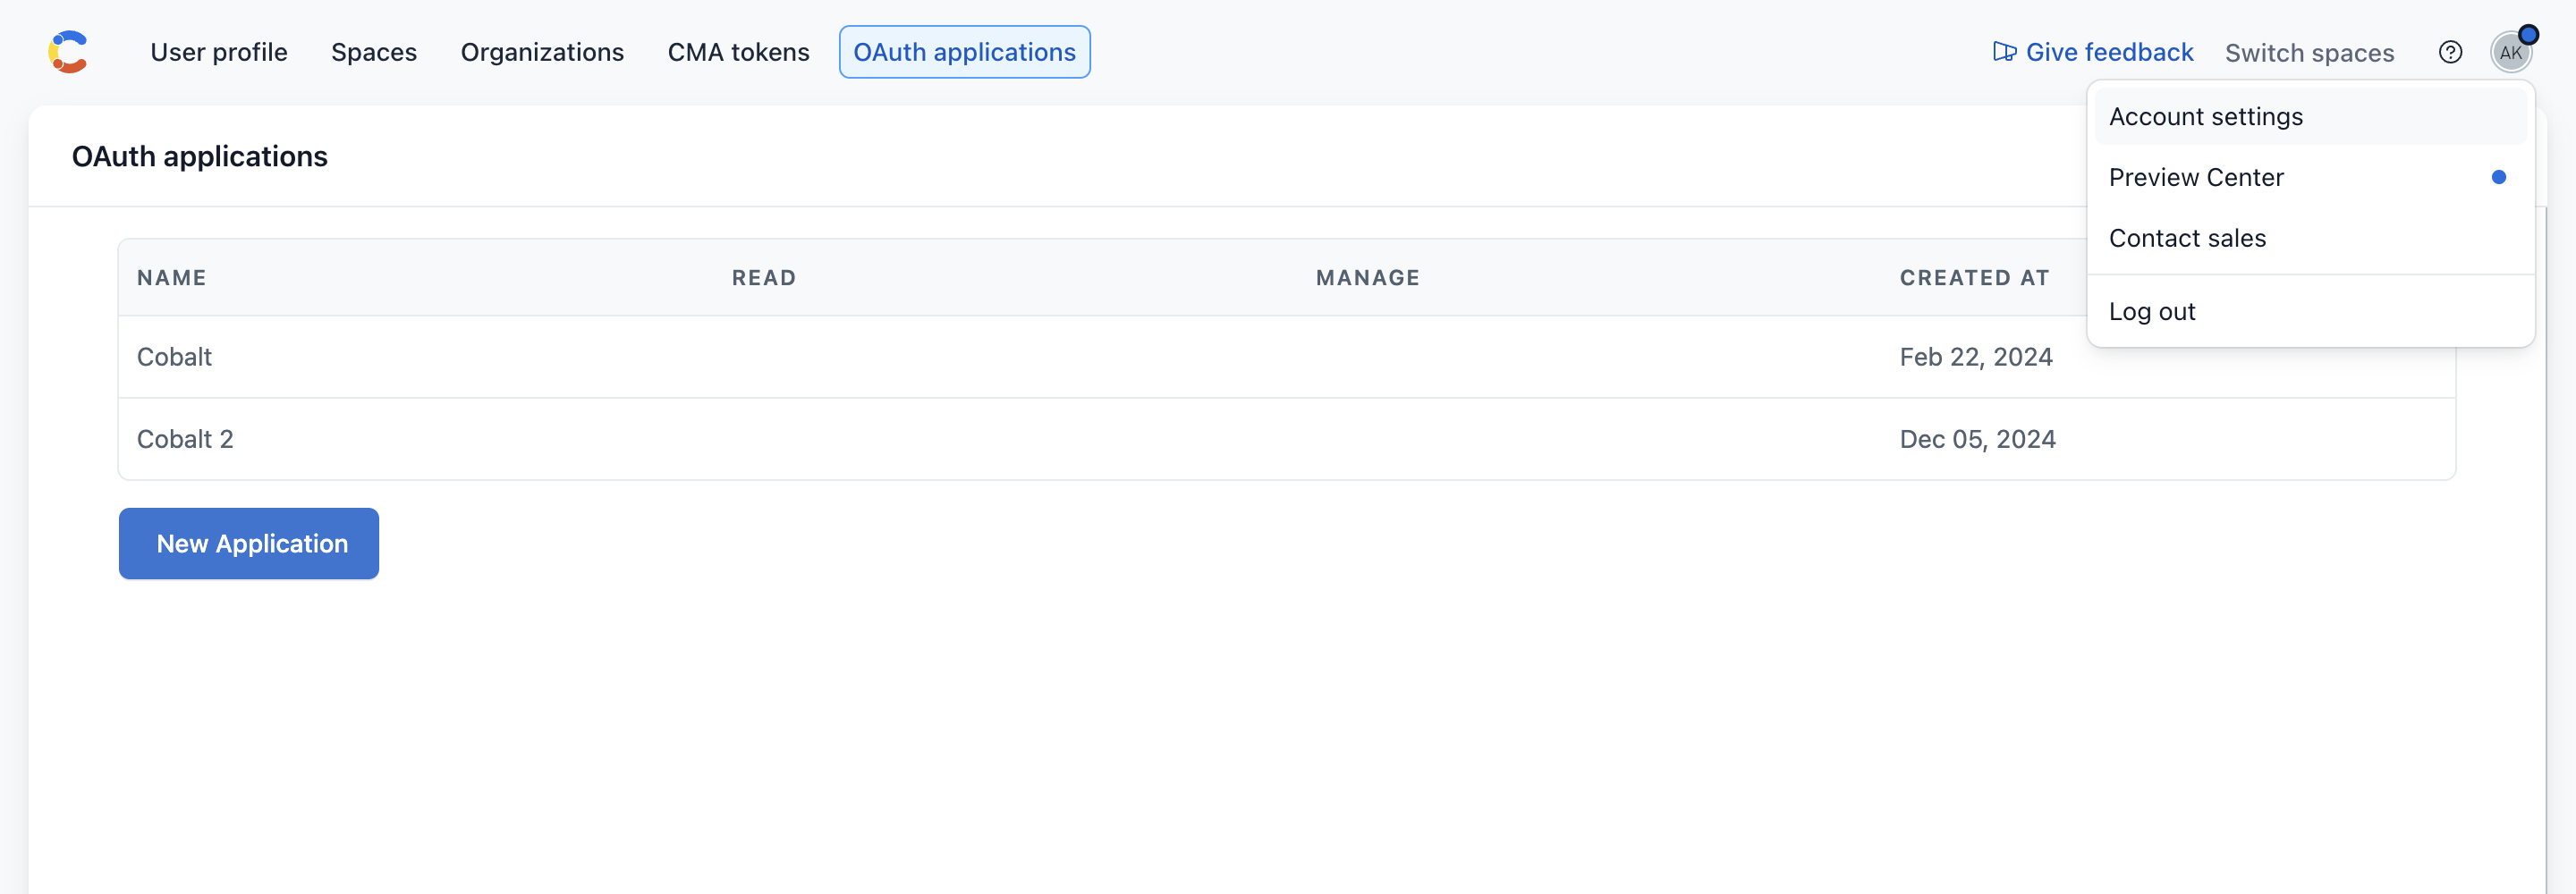
Task: Navigate to the Organizations tab
Action: point(541,52)
